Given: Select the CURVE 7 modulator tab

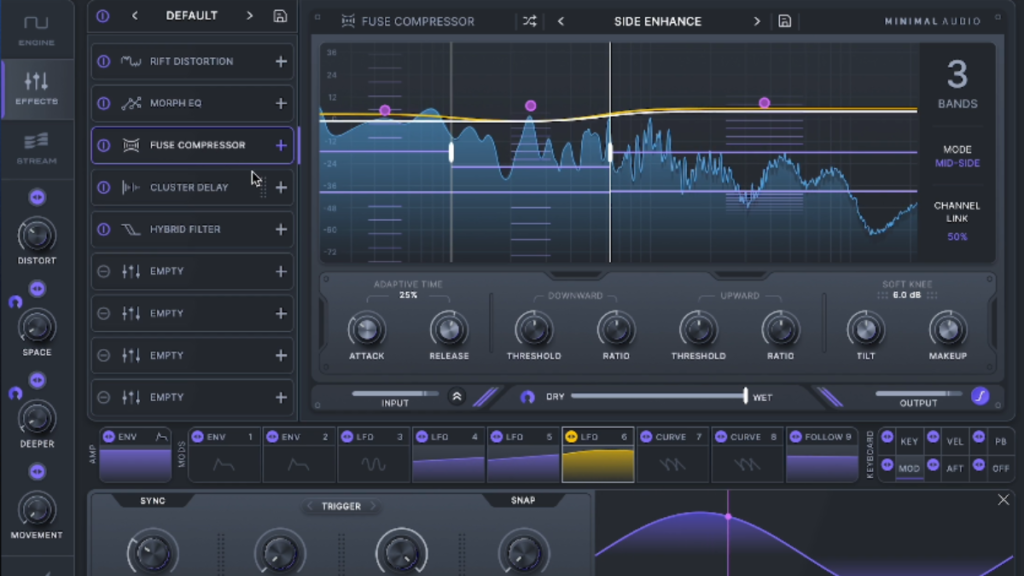Looking at the screenshot, I should click(673, 455).
